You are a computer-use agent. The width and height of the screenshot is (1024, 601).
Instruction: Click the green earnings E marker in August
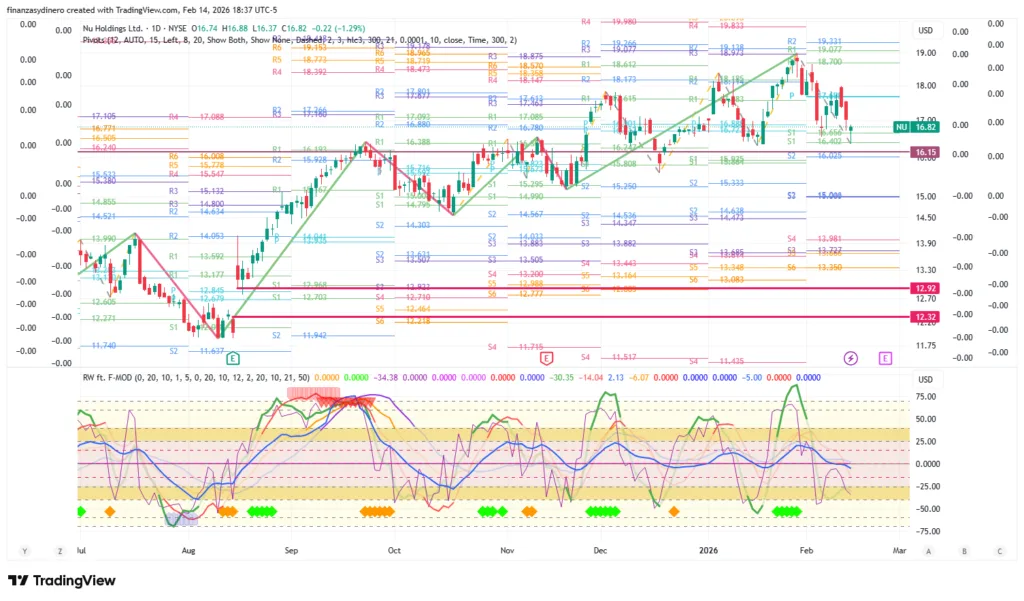pos(232,358)
